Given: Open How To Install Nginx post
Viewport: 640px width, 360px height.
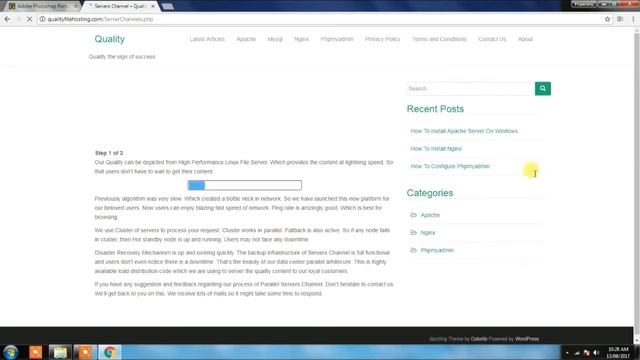Looking at the screenshot, I should pyautogui.click(x=436, y=149).
